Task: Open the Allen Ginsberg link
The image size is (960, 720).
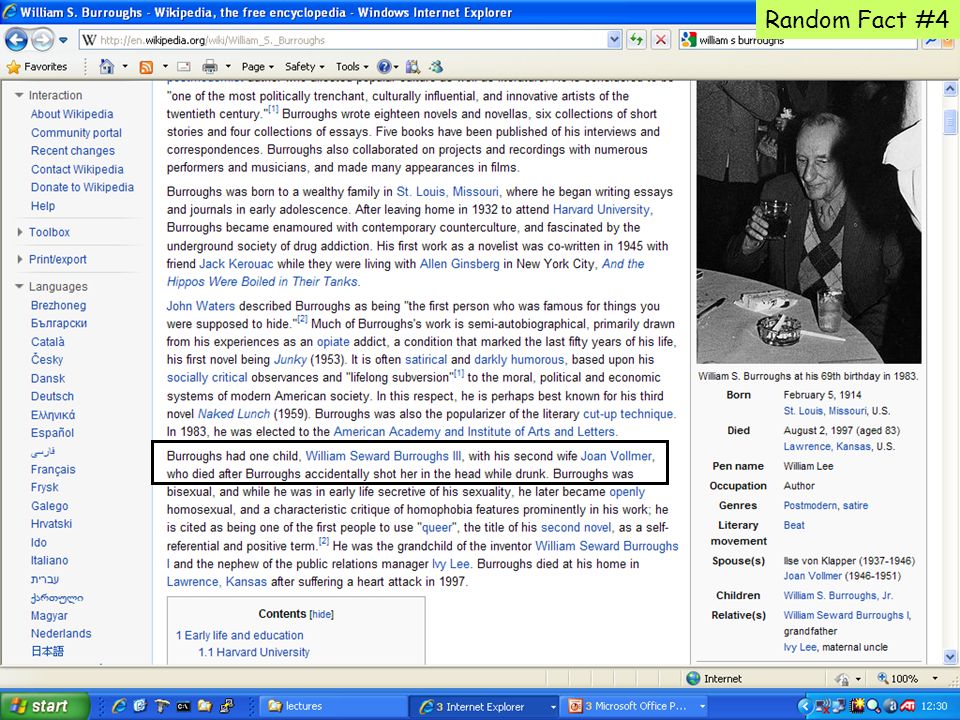Action: pyautogui.click(x=459, y=264)
